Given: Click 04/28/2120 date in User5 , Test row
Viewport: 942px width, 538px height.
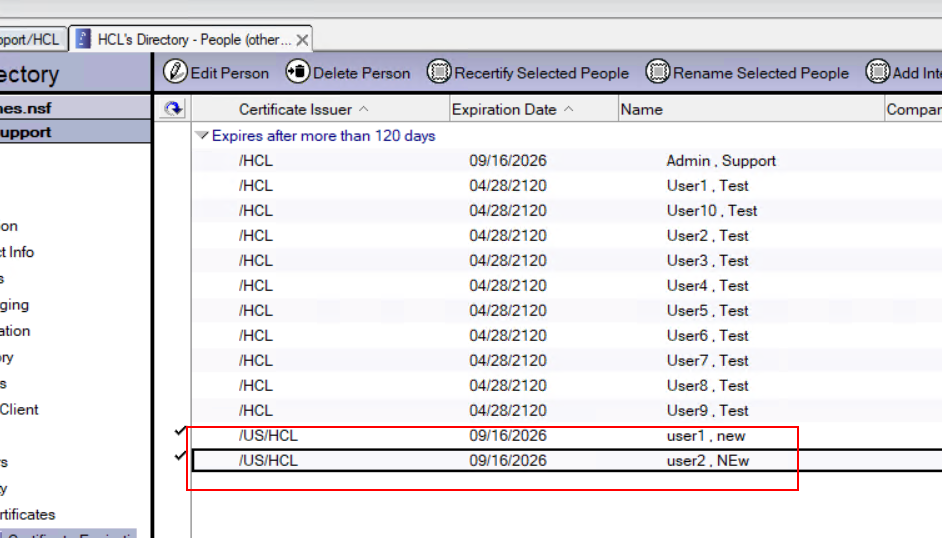Looking at the screenshot, I should pyautogui.click(x=508, y=310).
